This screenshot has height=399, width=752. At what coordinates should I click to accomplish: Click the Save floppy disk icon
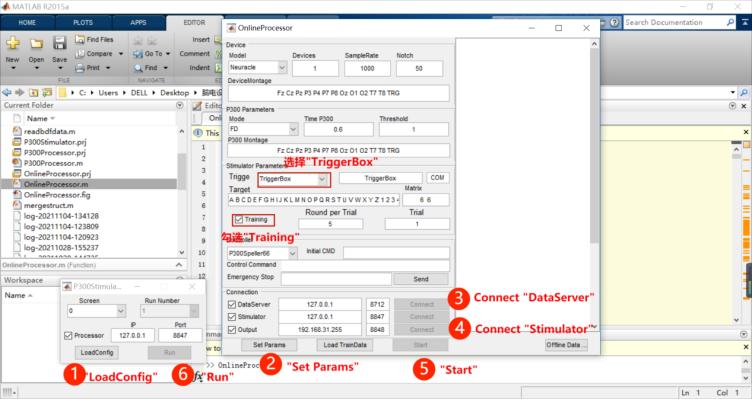59,43
